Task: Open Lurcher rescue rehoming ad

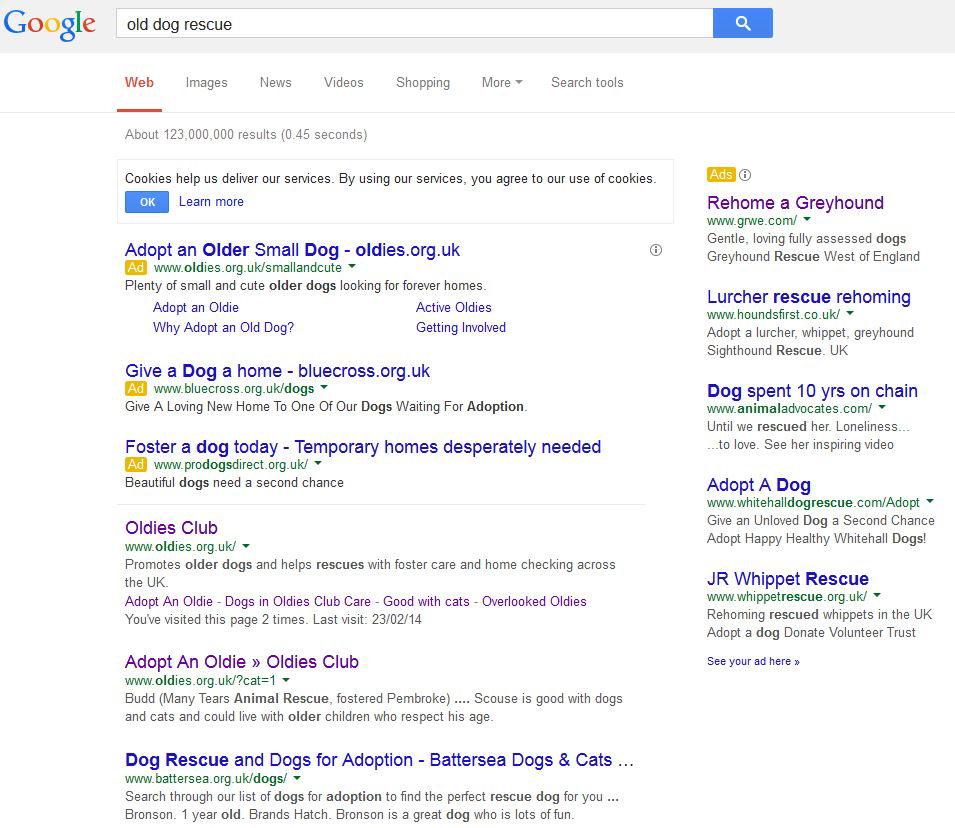Action: pyautogui.click(x=809, y=297)
